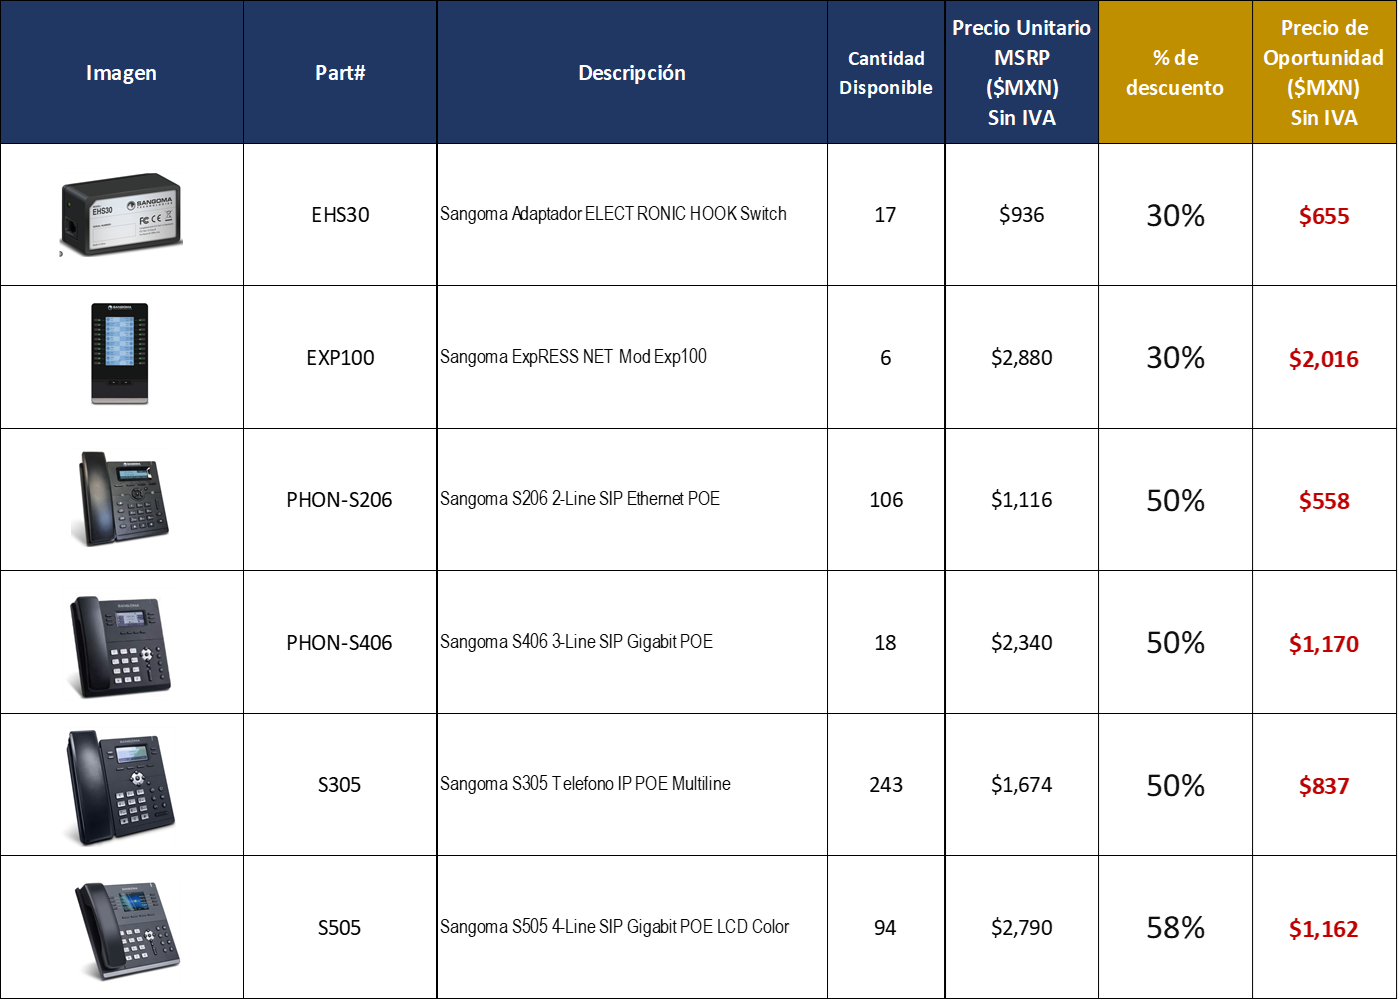Select the ExpRESS NET Mod Exp100 description
This screenshot has height=1000, width=1398.
click(573, 357)
